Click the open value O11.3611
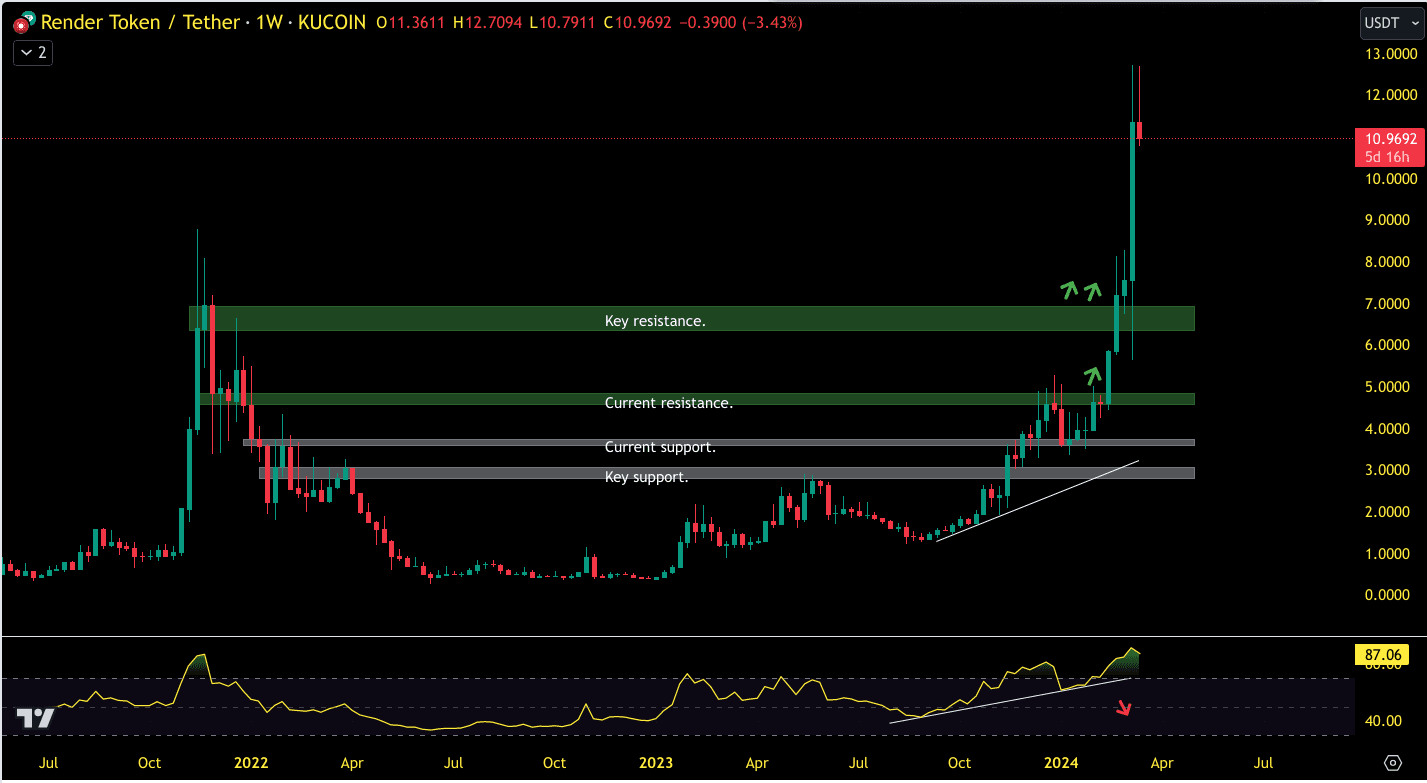This screenshot has height=783, width=1427. pyautogui.click(x=411, y=21)
